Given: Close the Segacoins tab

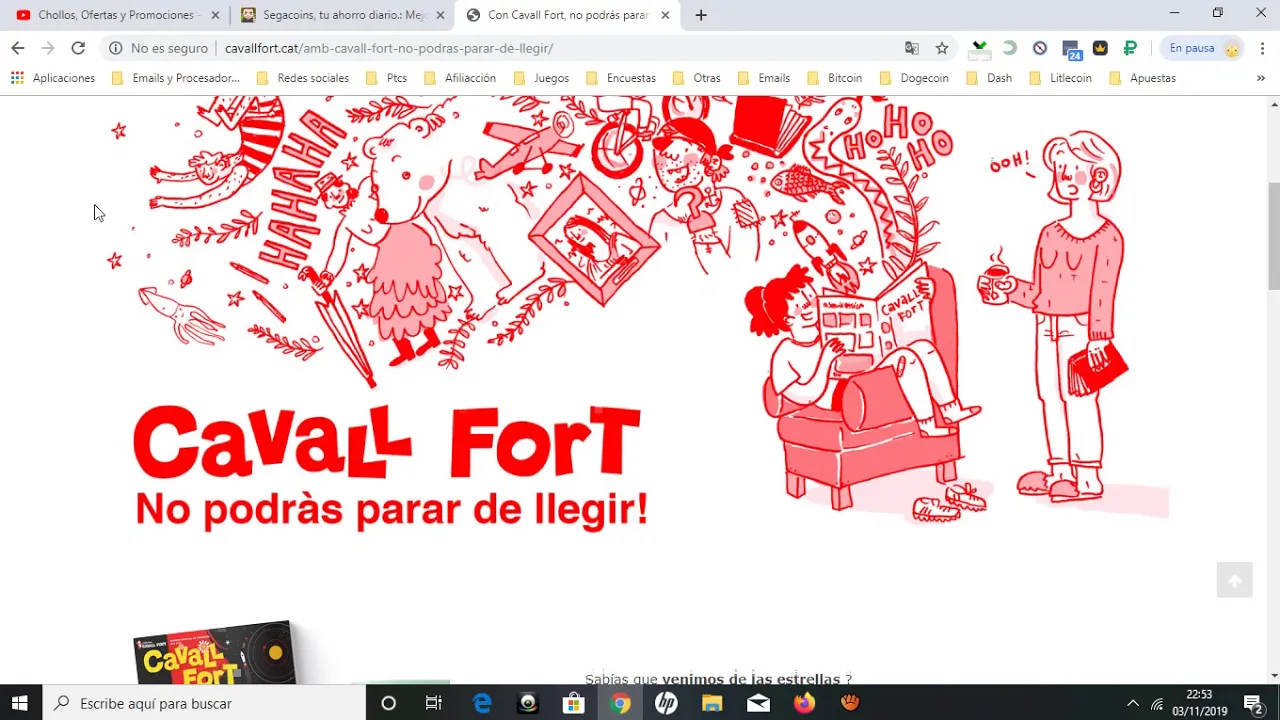Looking at the screenshot, I should click(440, 15).
